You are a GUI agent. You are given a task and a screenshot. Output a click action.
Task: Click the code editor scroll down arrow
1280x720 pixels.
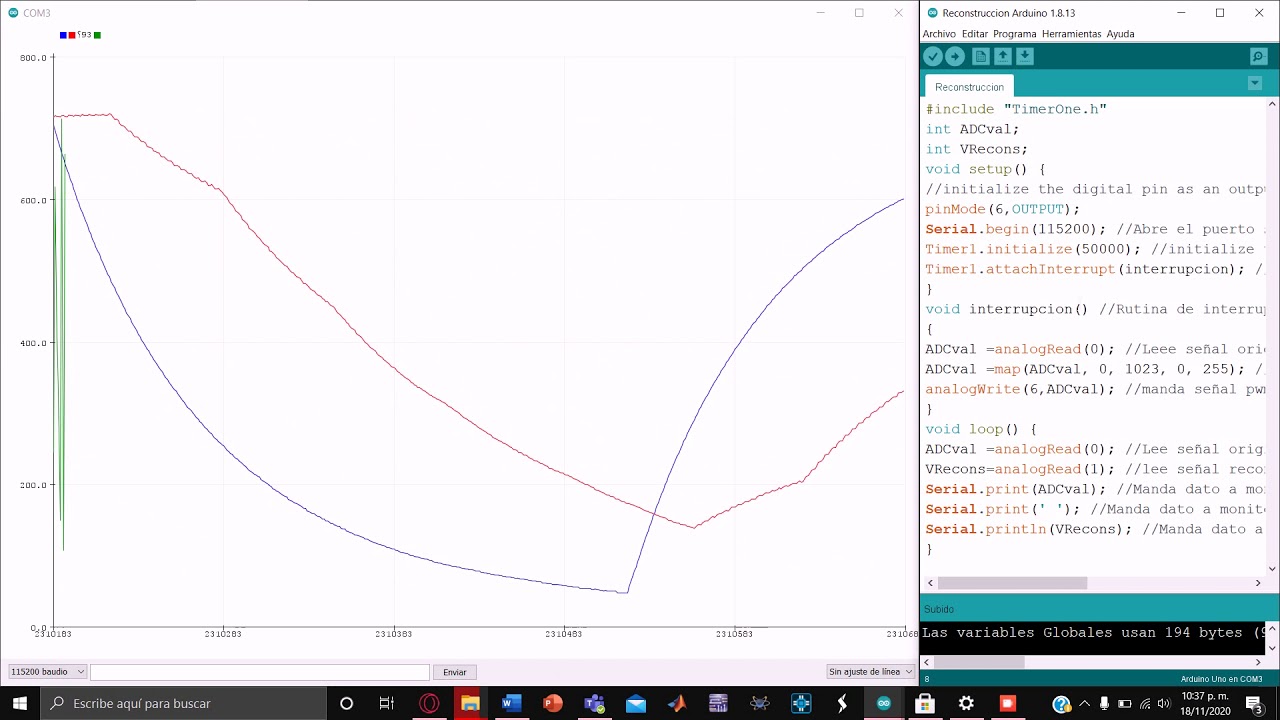[x=1272, y=568]
